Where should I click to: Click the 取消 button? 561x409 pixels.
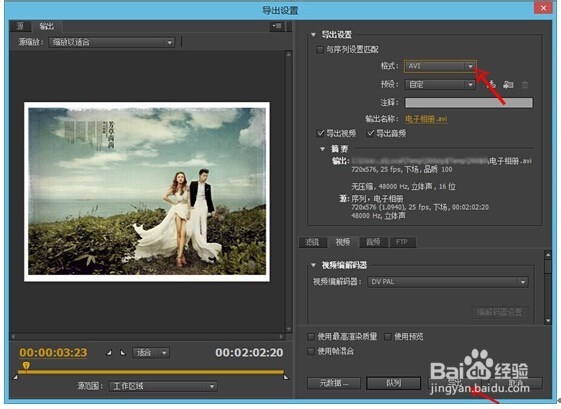[x=516, y=383]
